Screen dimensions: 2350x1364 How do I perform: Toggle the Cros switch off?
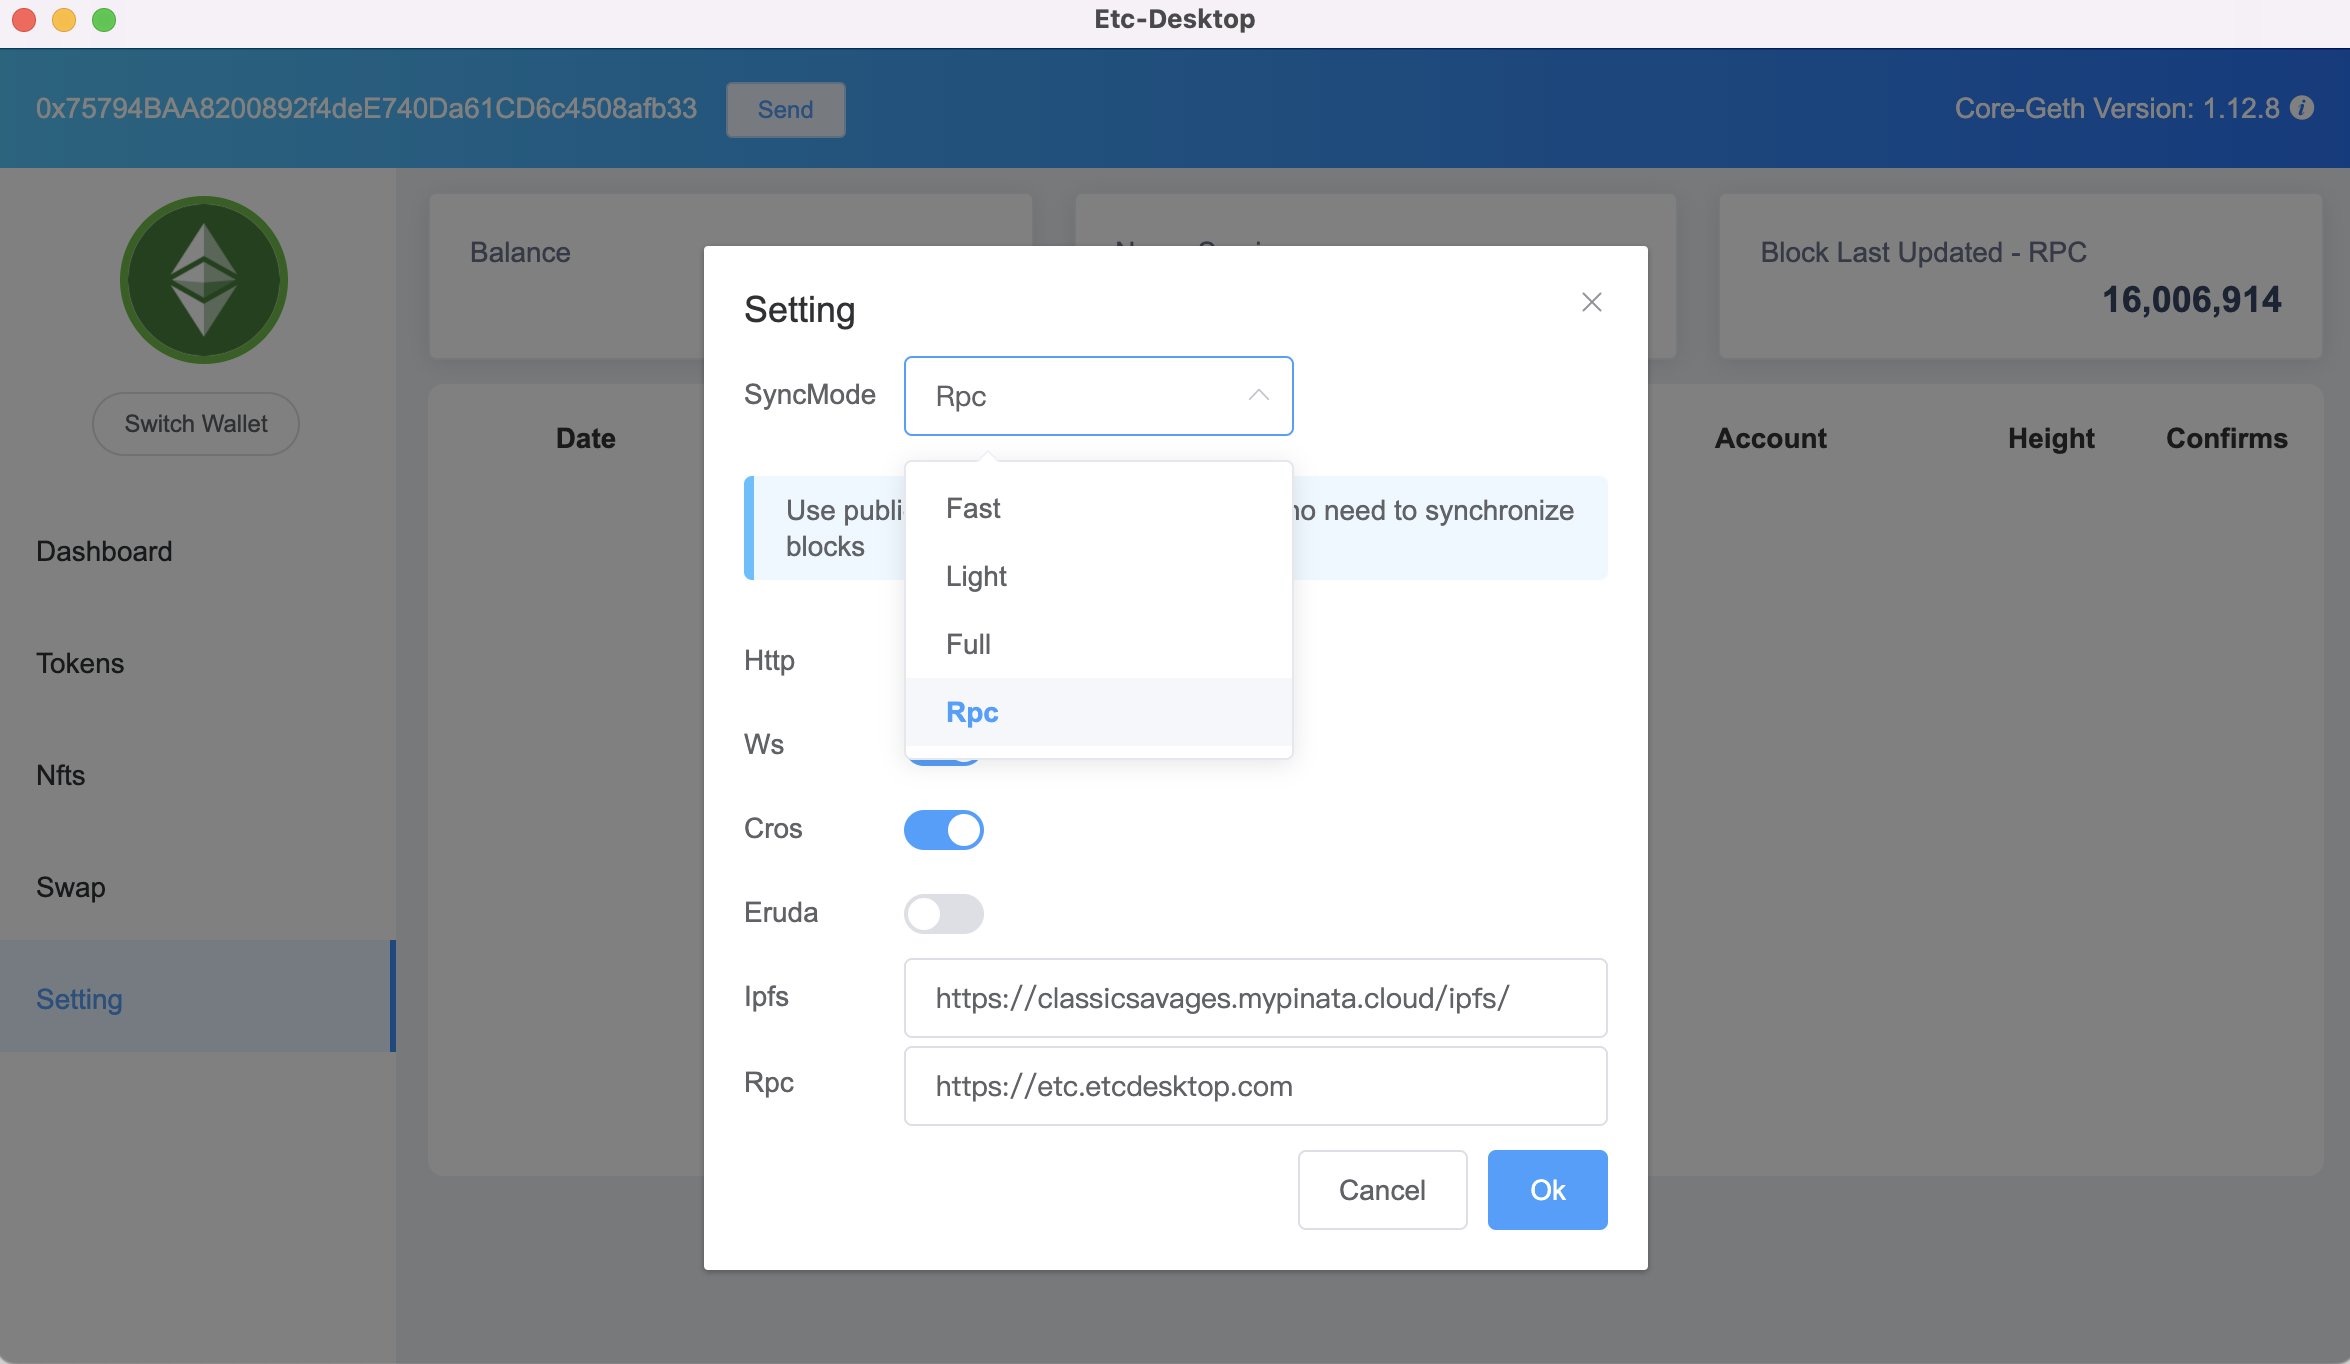pos(944,829)
